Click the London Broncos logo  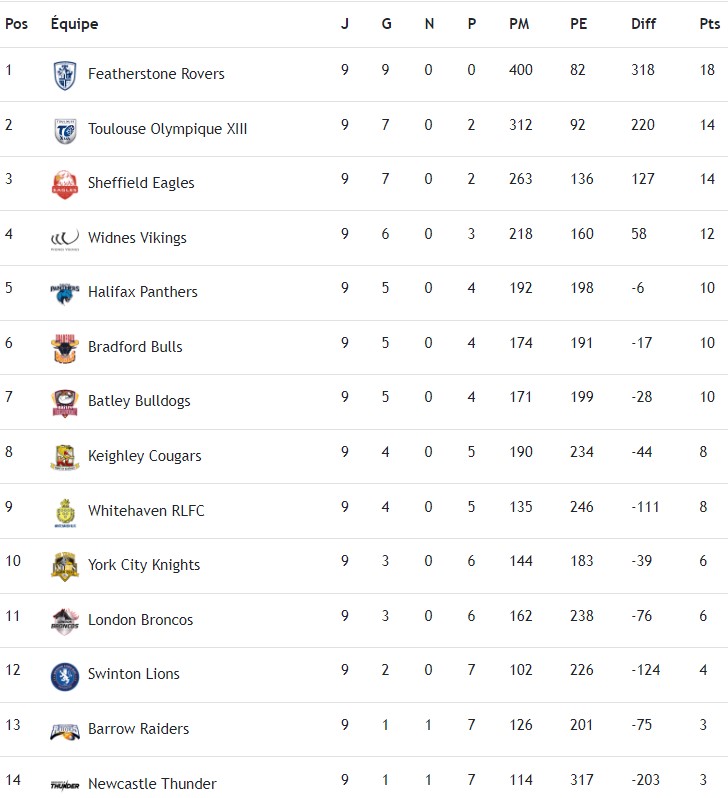(x=65, y=621)
